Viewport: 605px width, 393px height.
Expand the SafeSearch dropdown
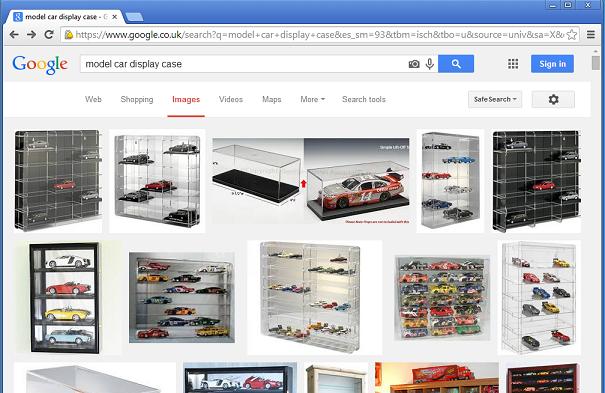click(495, 100)
